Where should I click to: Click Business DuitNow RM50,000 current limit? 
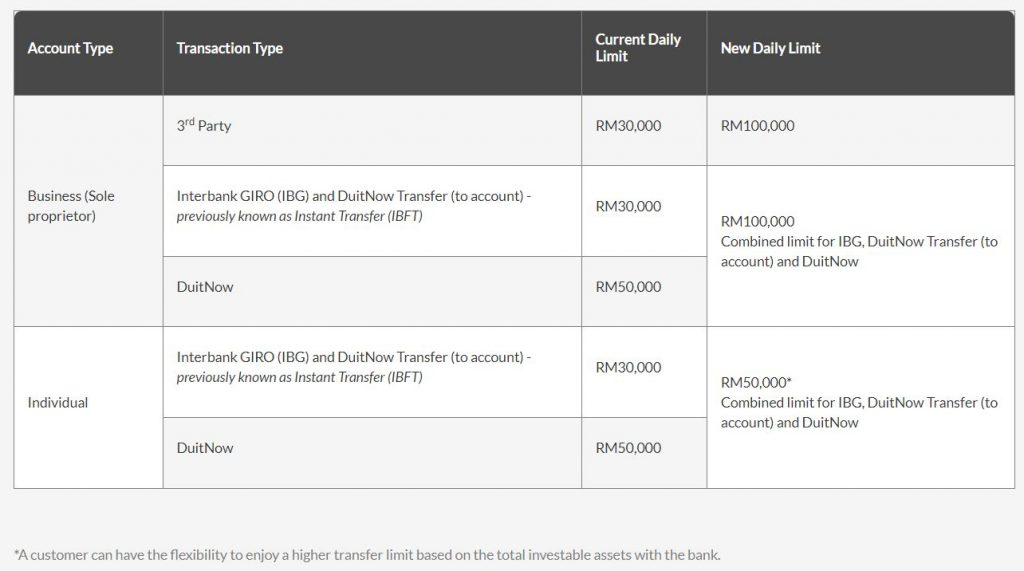(628, 287)
